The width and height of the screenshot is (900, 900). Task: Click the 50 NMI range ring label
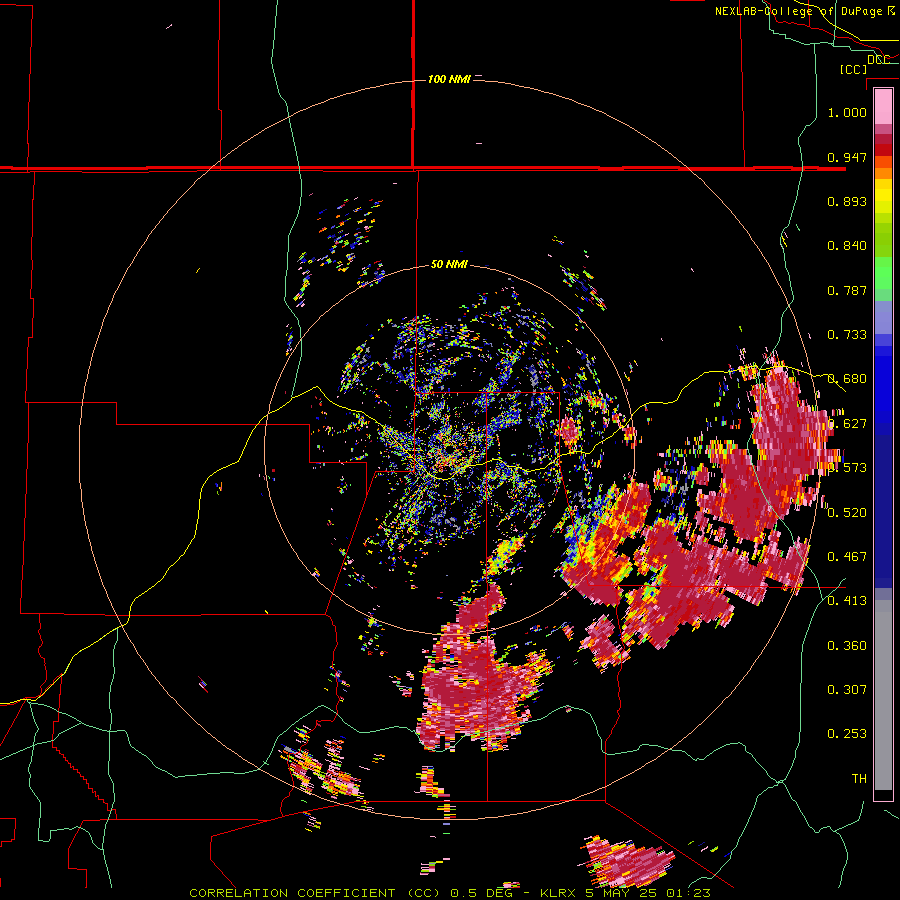(x=449, y=264)
